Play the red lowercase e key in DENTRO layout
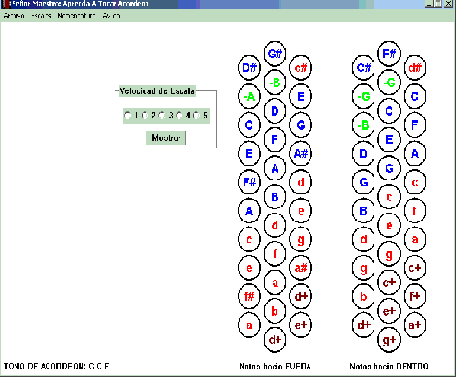 click(x=389, y=226)
